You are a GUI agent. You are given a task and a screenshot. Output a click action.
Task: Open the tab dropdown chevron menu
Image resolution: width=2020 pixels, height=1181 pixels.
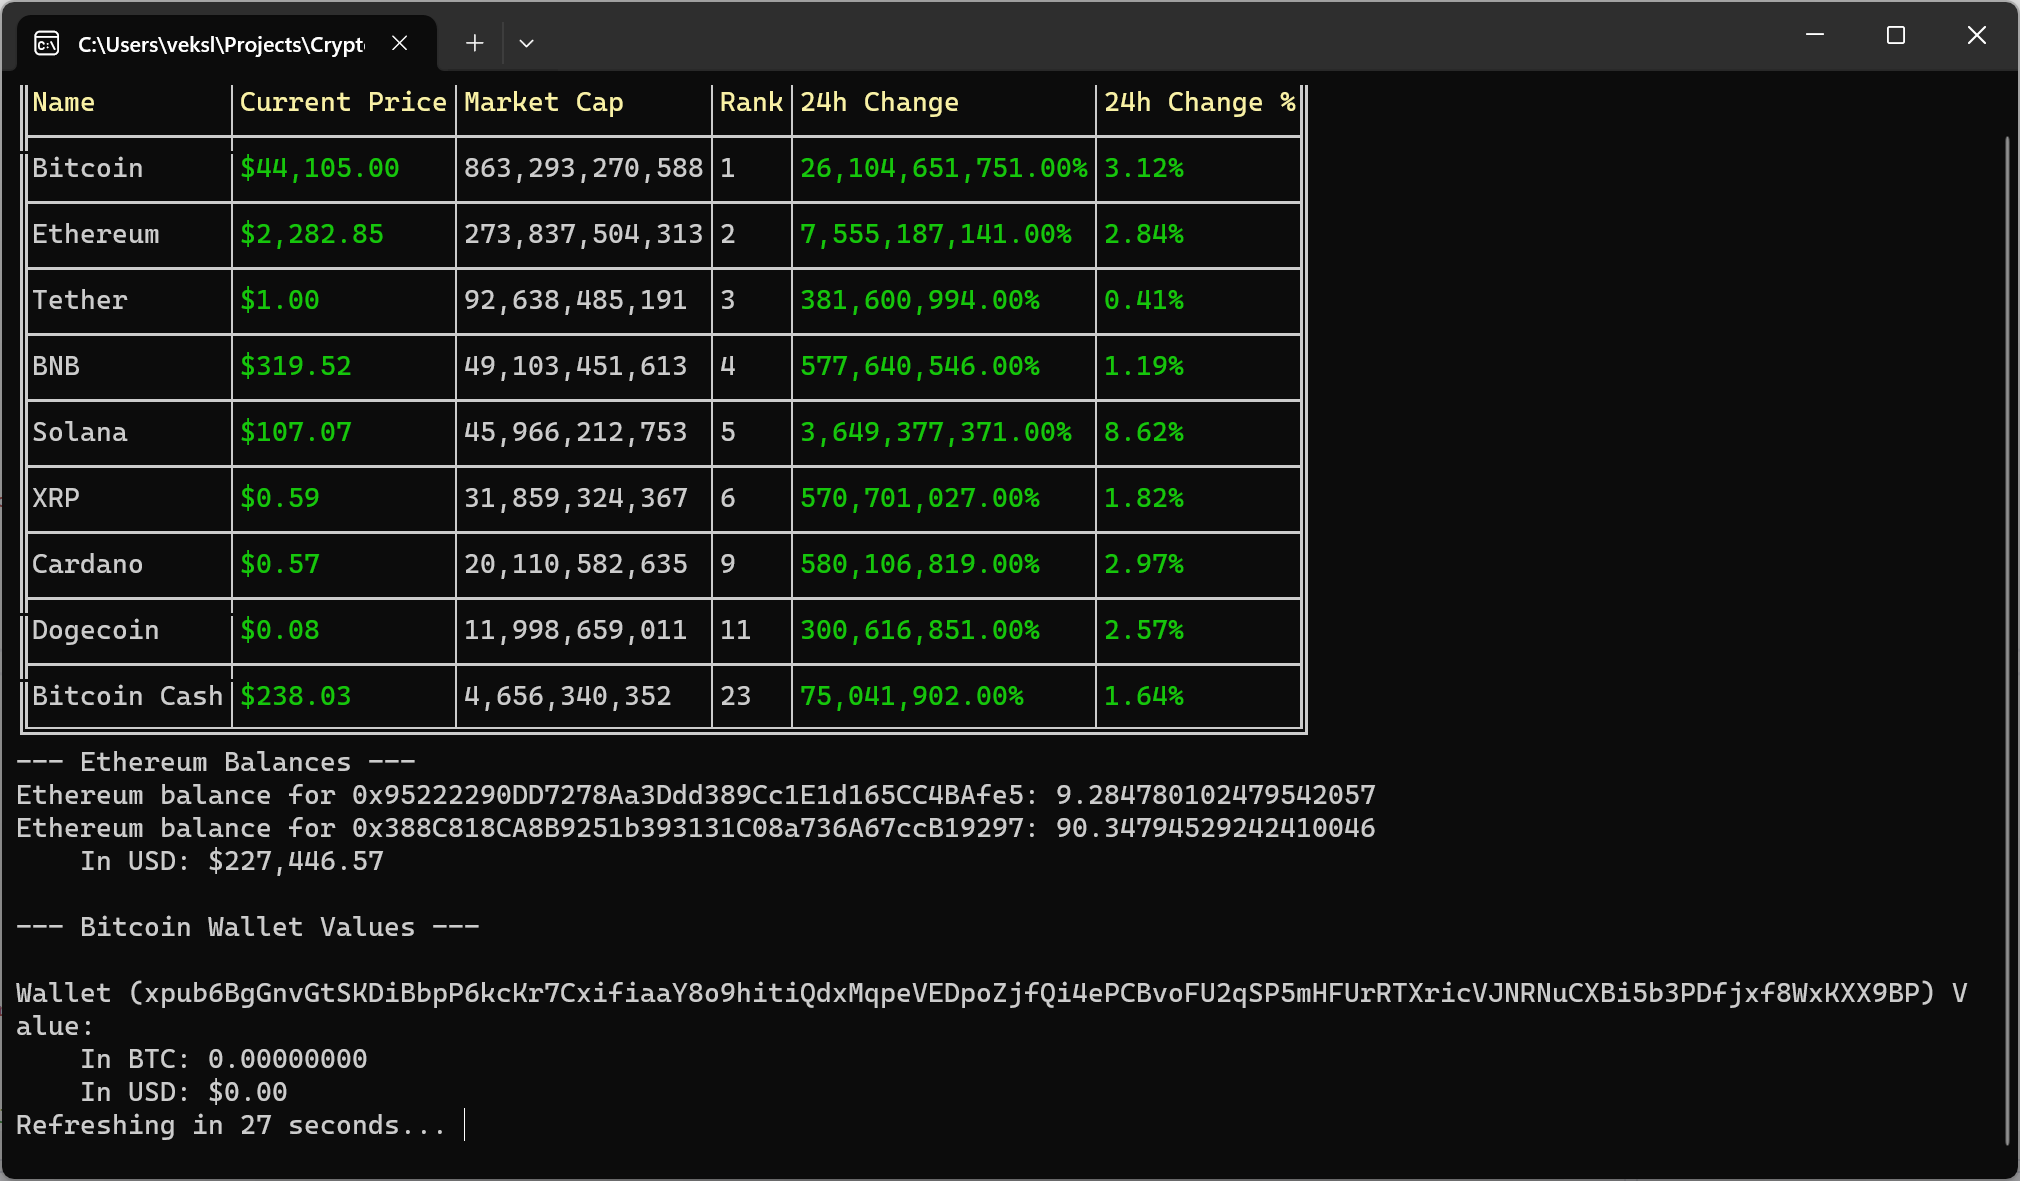click(527, 43)
